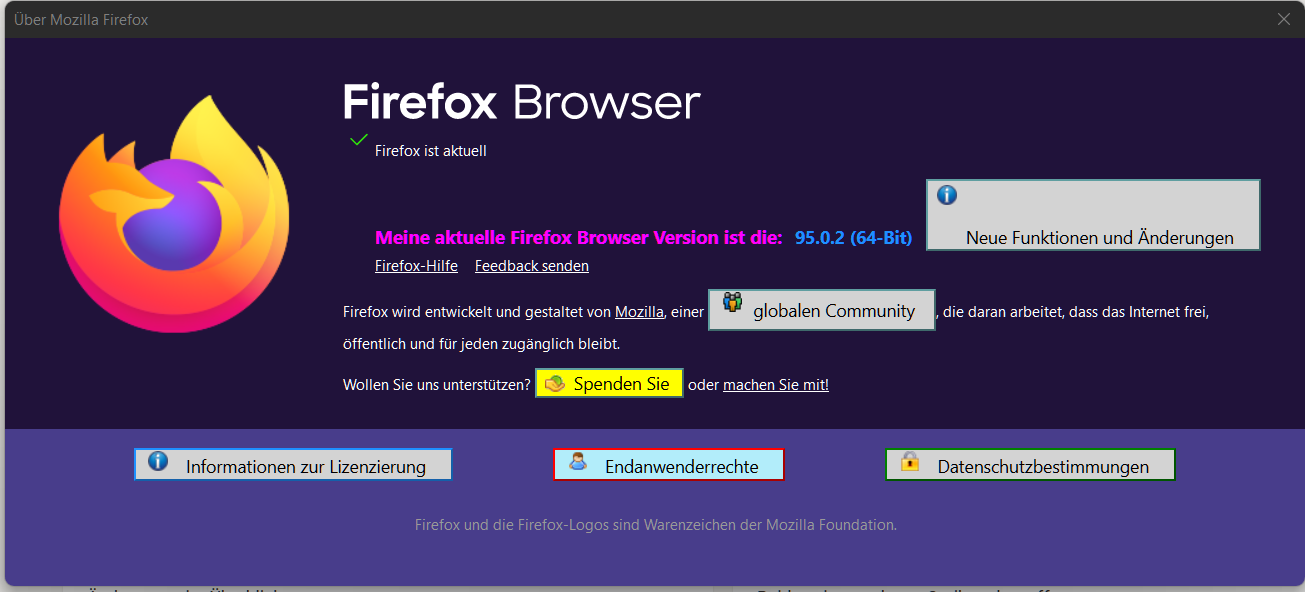Donate via Spenden Sie button

[x=609, y=384]
